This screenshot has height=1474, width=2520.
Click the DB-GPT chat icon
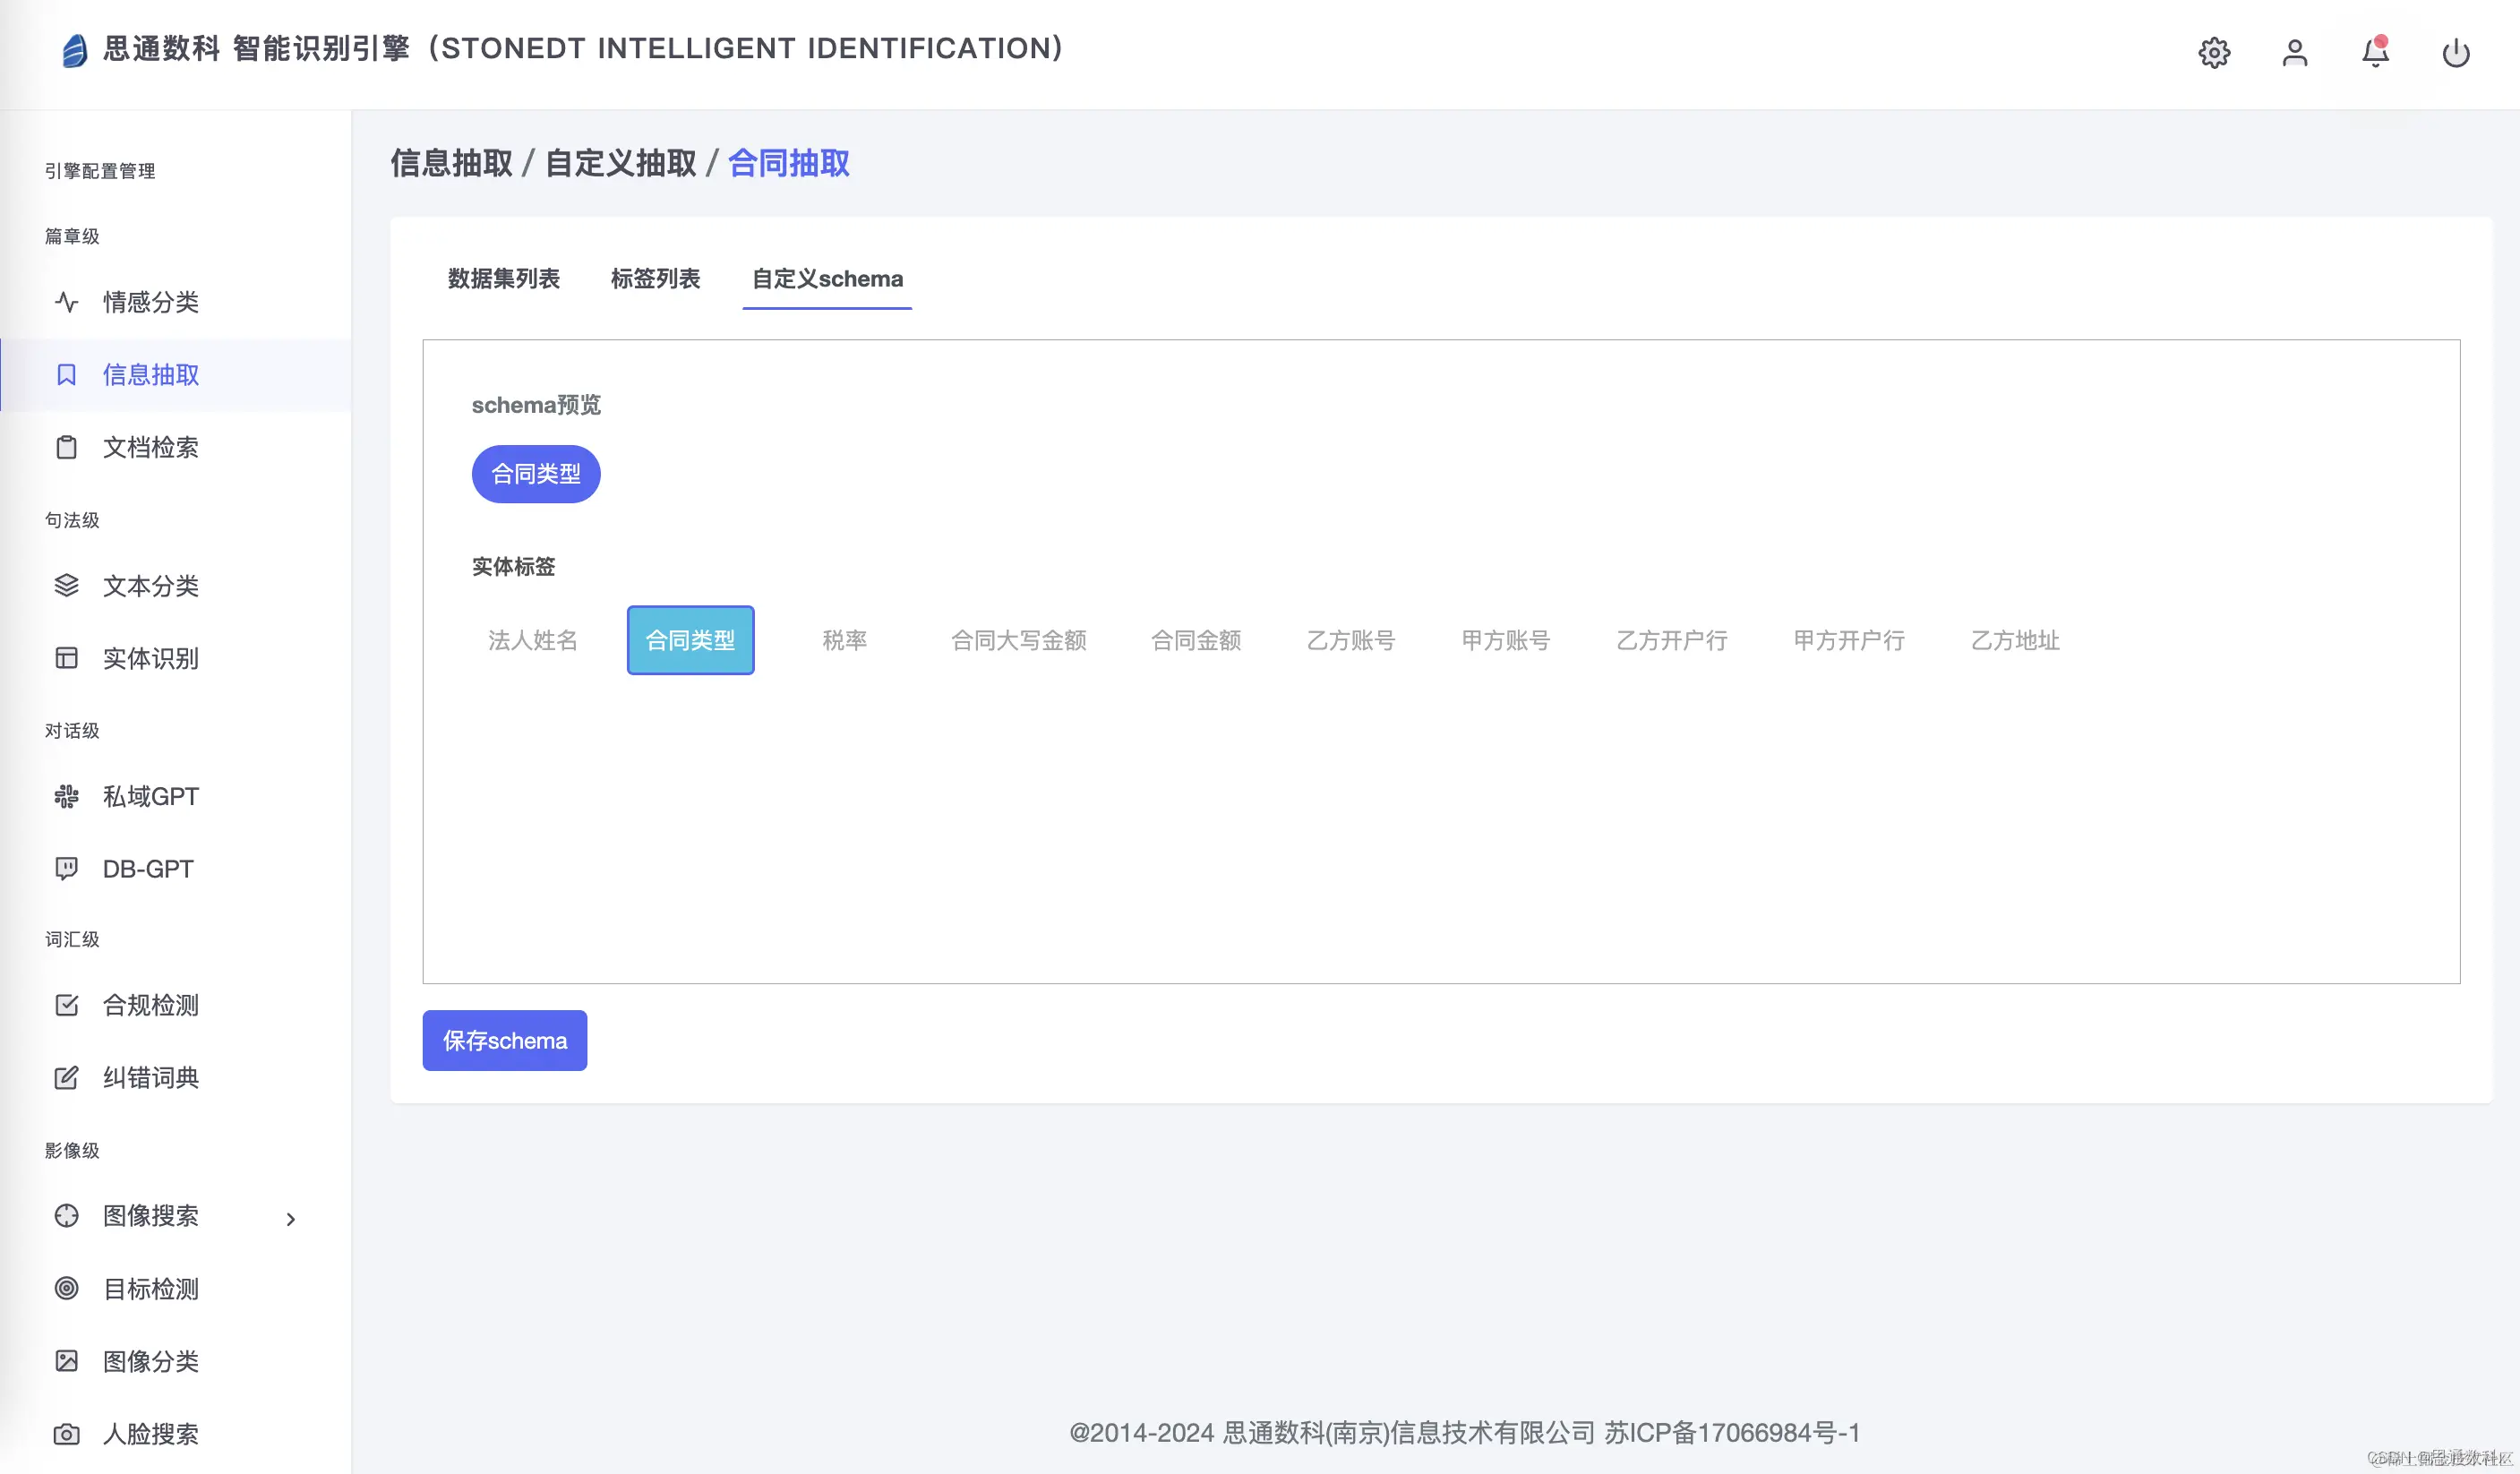[66, 868]
